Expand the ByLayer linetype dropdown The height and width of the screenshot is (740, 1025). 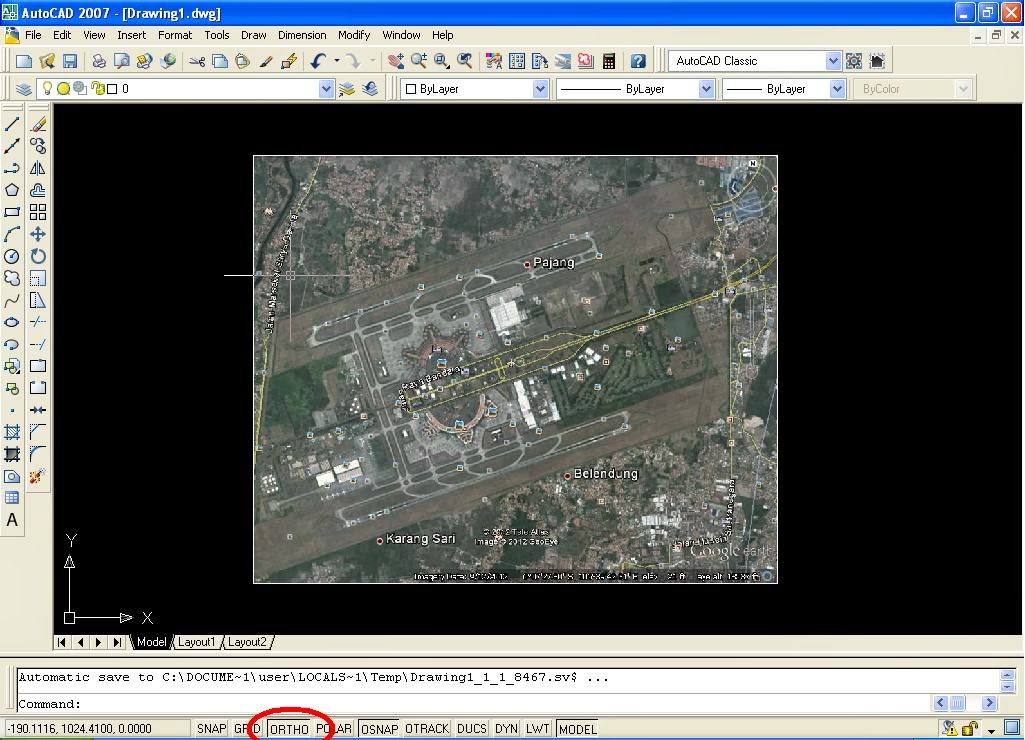click(x=706, y=89)
